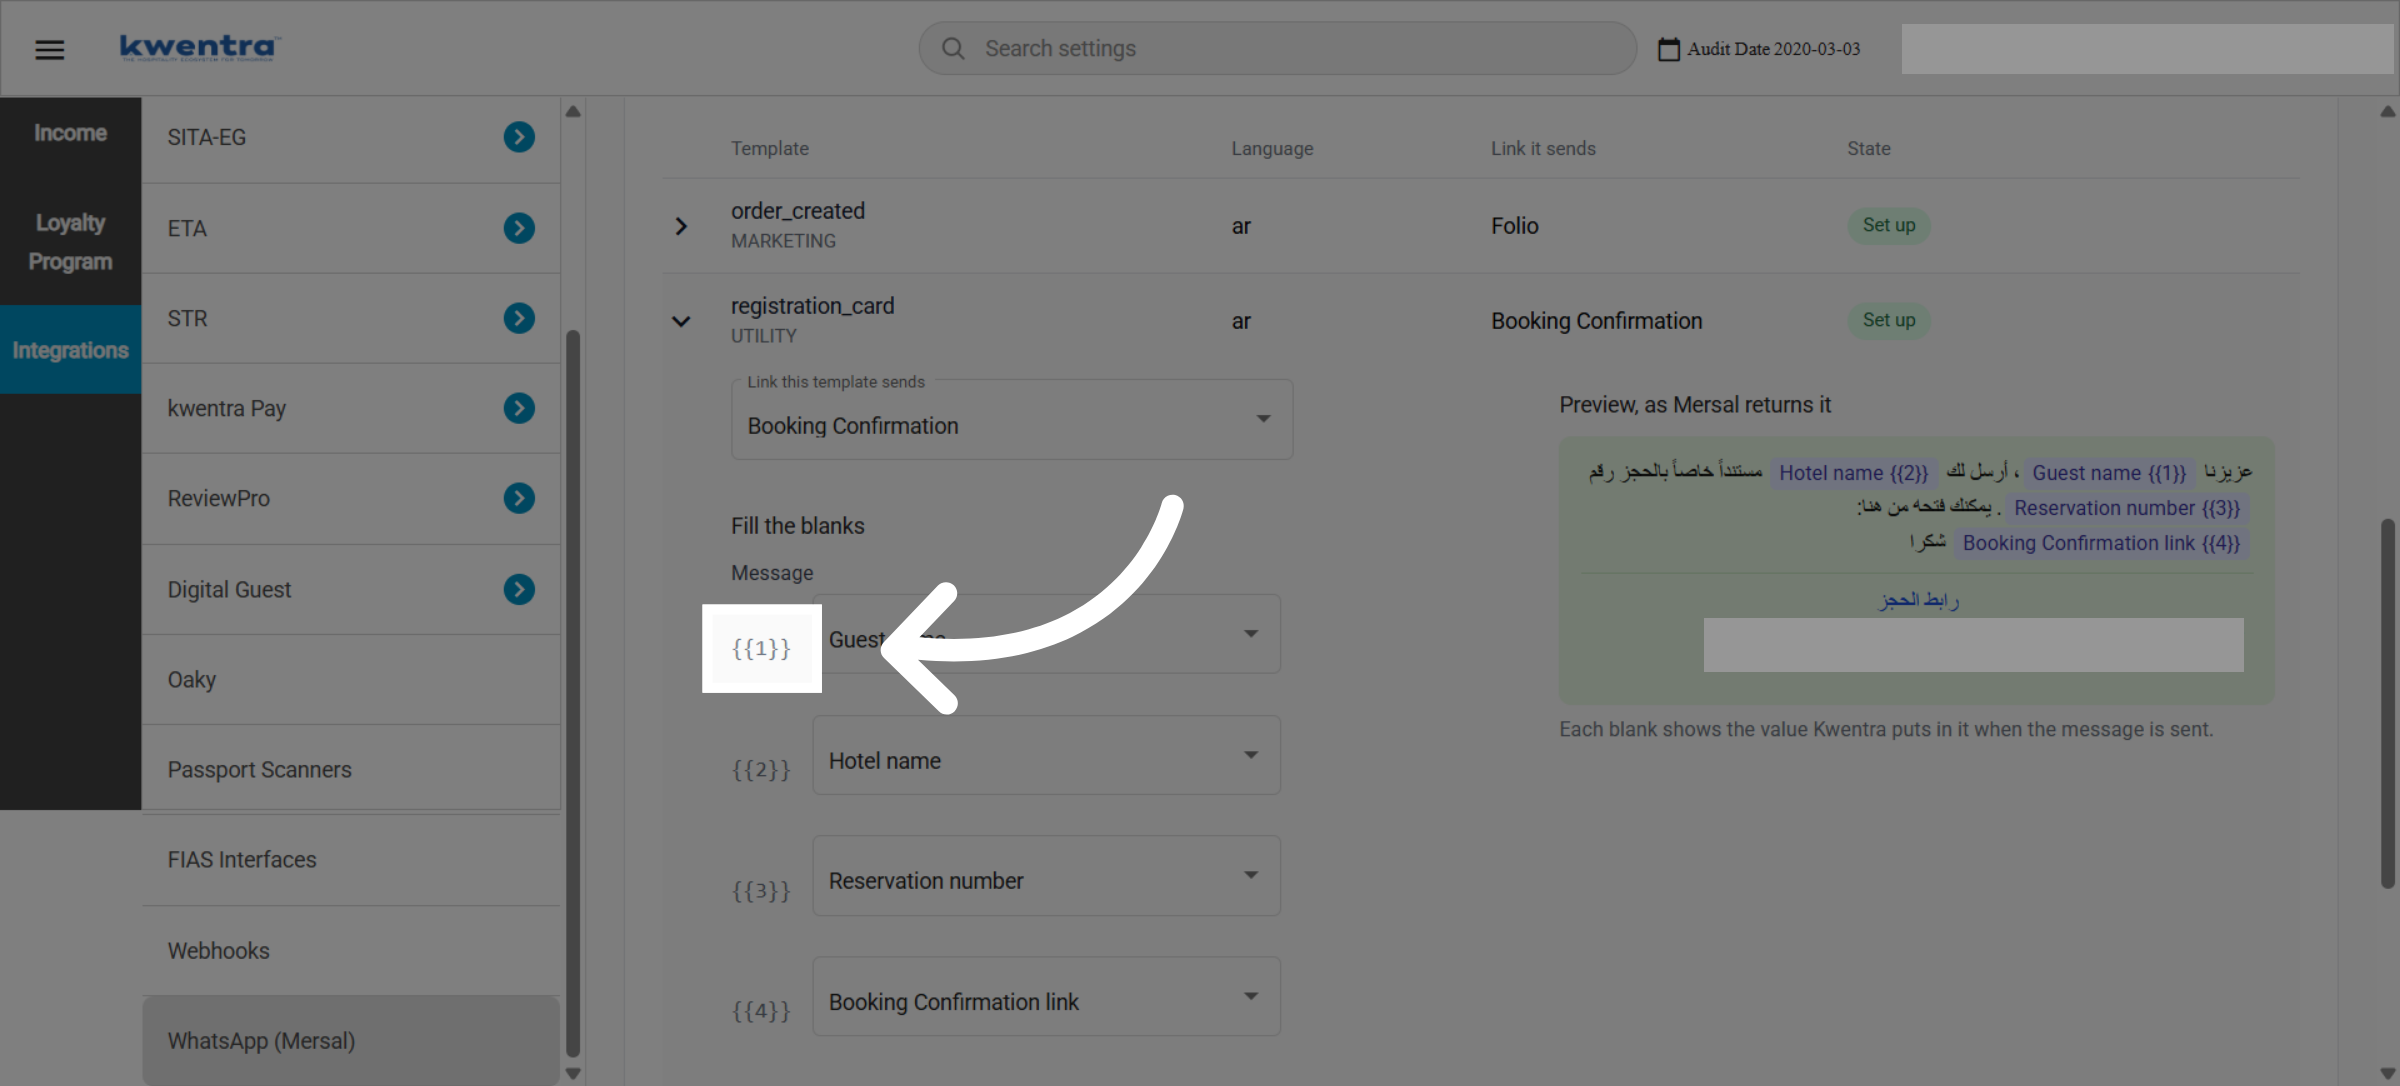The width and height of the screenshot is (2400, 1086).
Task: Click Hotel name {{2}} preview chip
Action: (x=1853, y=473)
